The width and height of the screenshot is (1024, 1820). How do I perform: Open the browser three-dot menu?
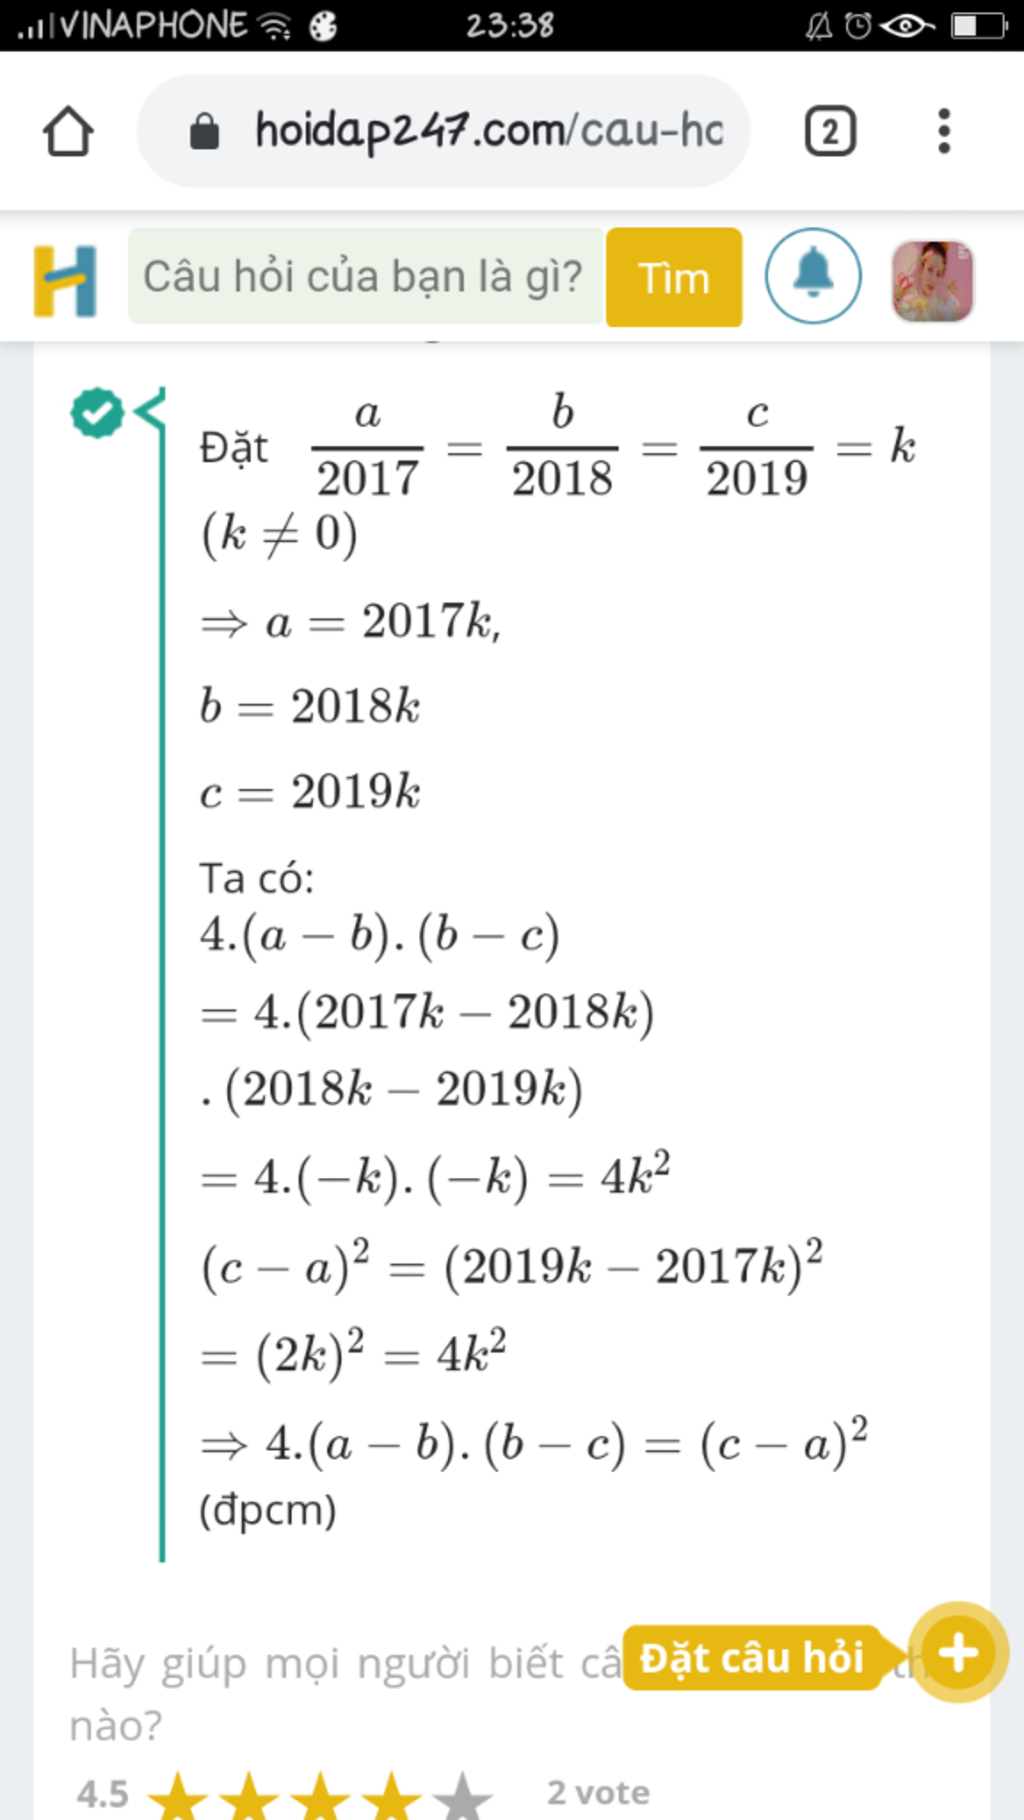[943, 131]
